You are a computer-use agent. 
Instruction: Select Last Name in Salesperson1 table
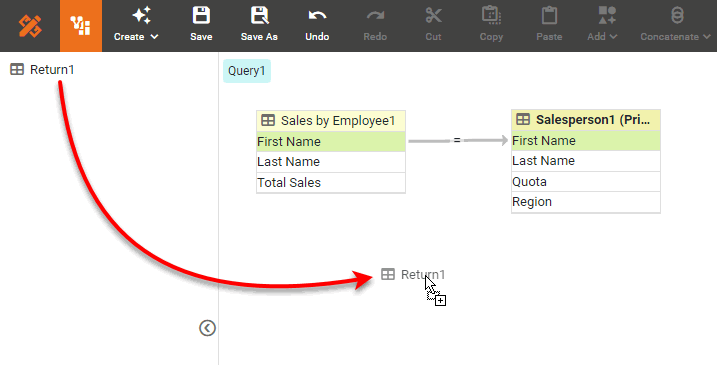point(586,161)
